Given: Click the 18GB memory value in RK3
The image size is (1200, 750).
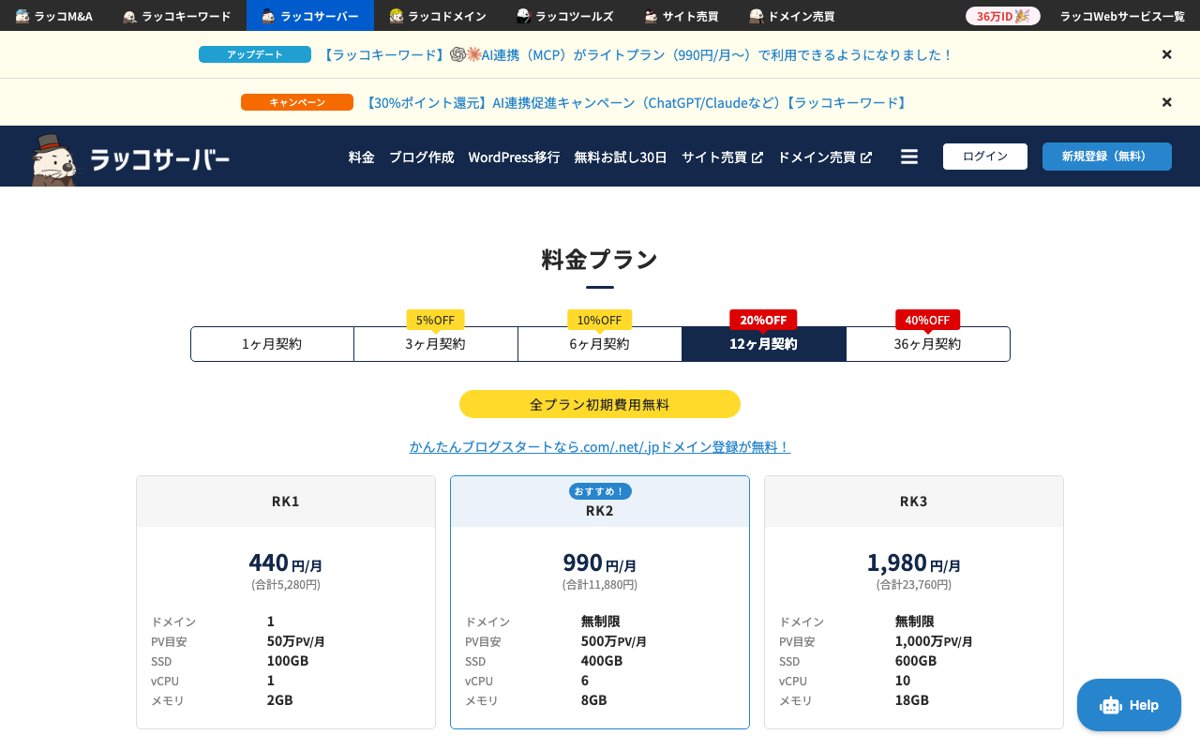Looking at the screenshot, I should [912, 700].
